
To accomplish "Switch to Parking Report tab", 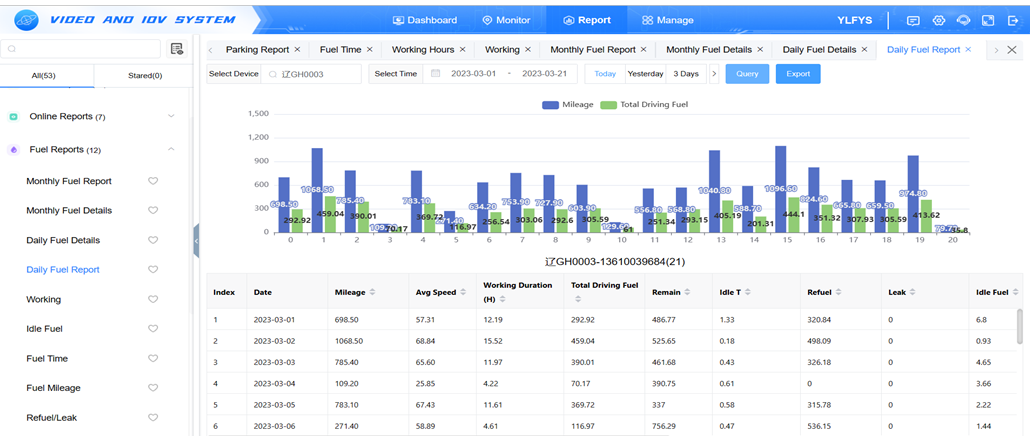I will (257, 49).
